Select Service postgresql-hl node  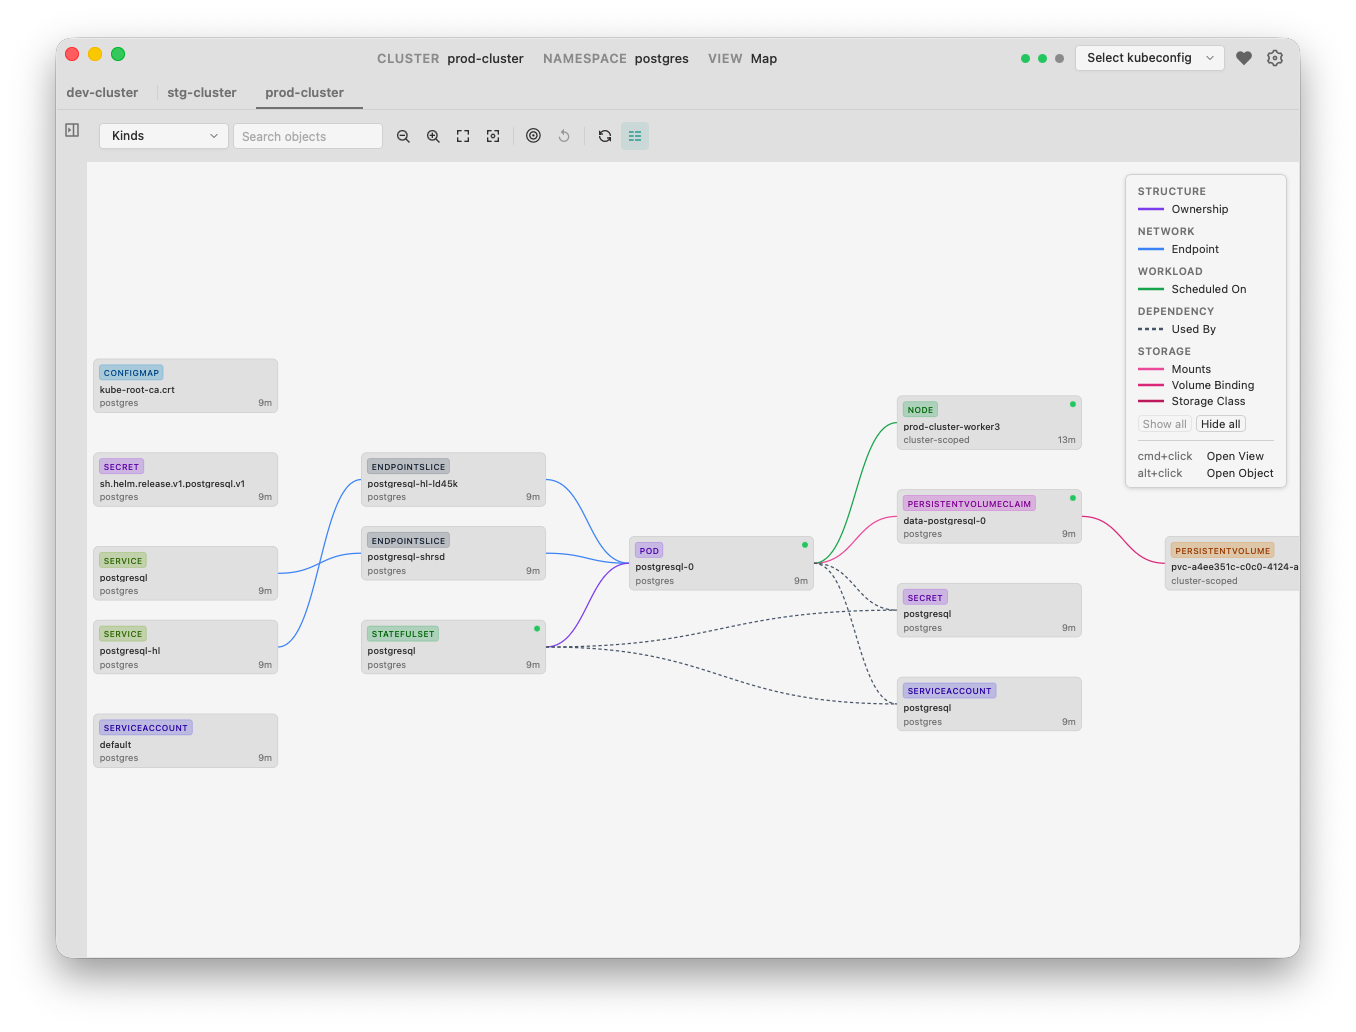point(186,647)
